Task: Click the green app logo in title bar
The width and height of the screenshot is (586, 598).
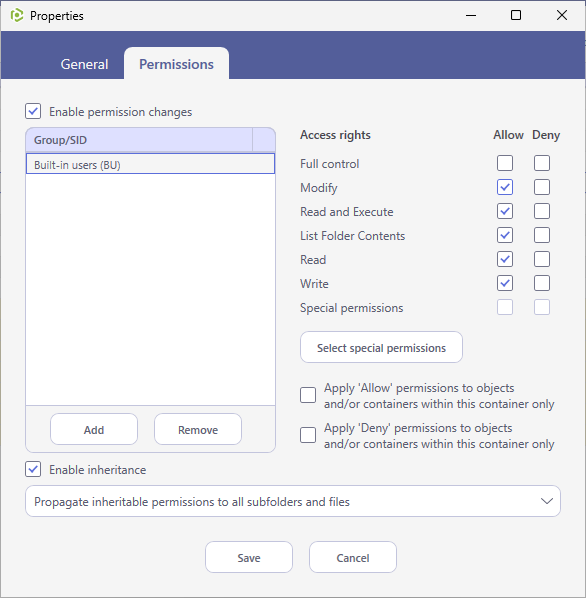Action: coord(17,16)
